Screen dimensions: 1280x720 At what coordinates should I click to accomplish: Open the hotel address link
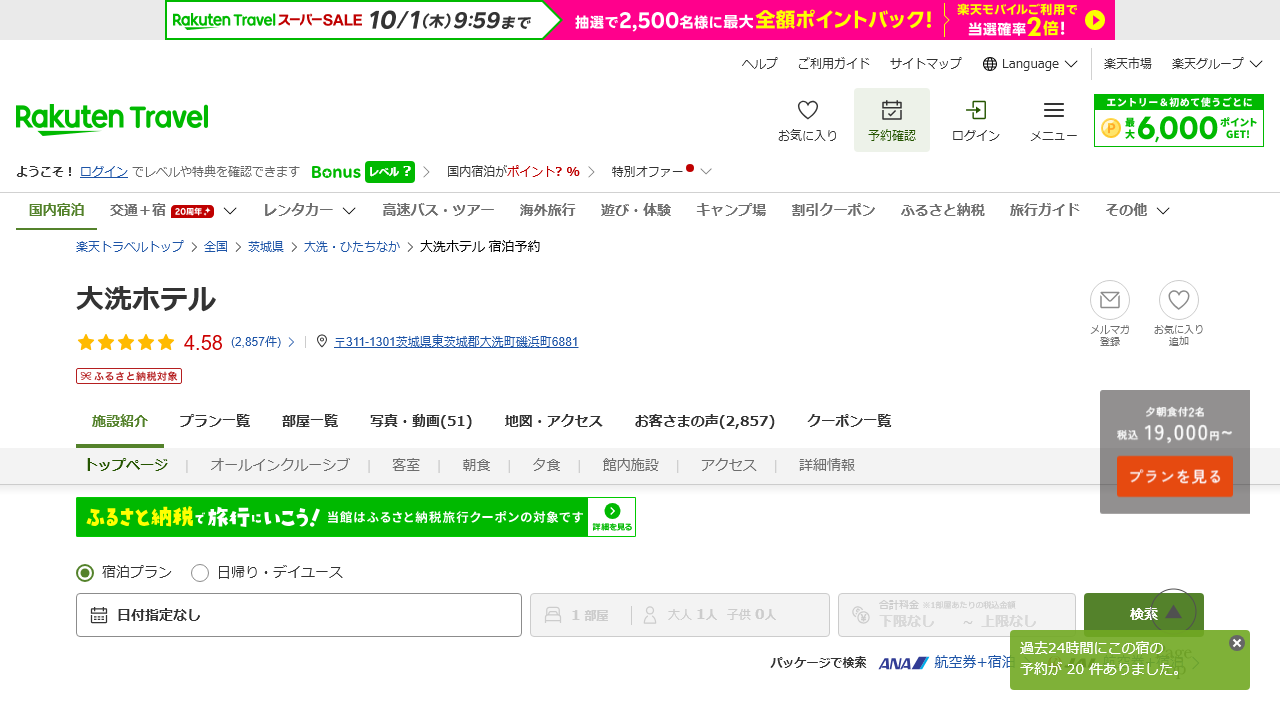tap(456, 342)
